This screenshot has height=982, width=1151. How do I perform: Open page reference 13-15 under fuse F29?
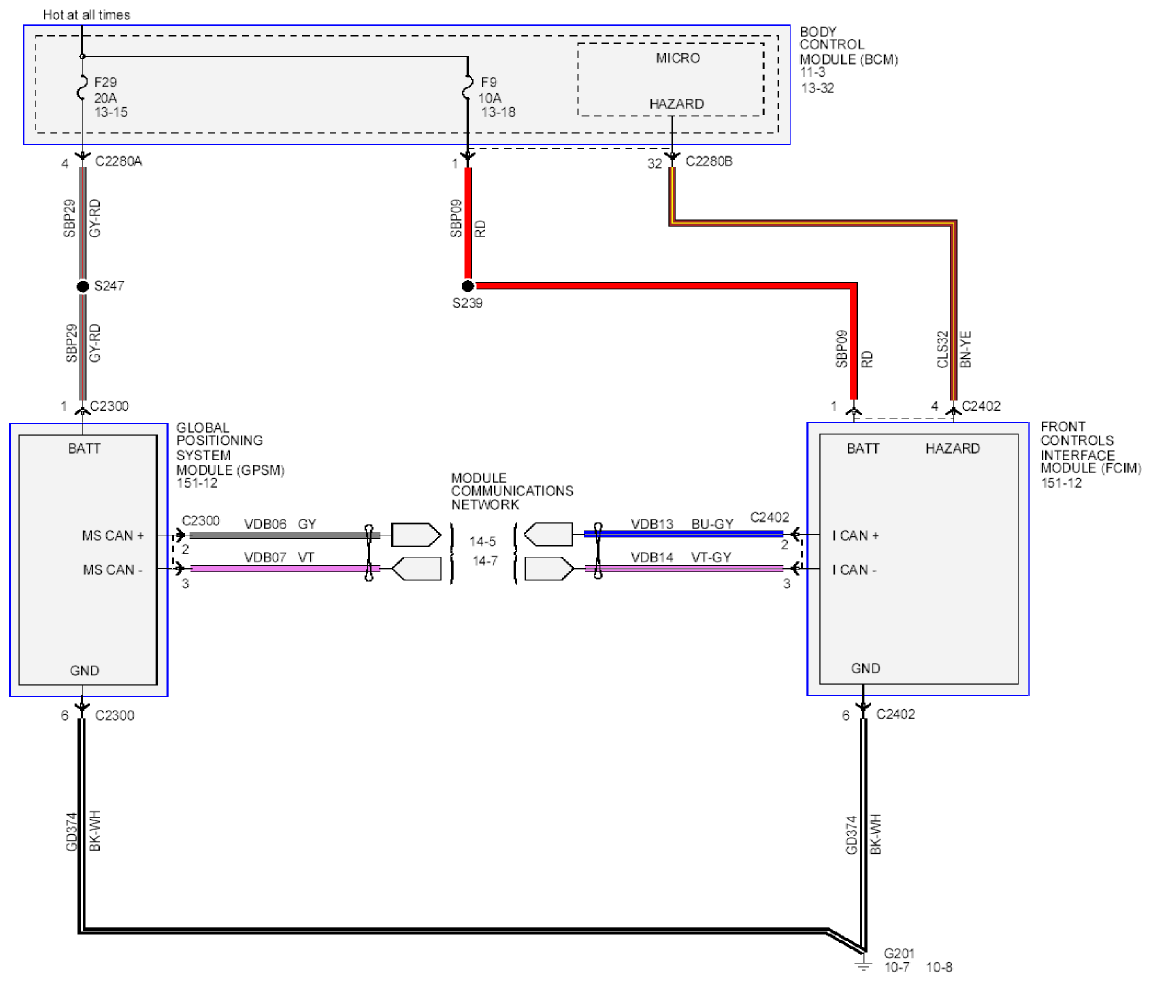pos(111,112)
